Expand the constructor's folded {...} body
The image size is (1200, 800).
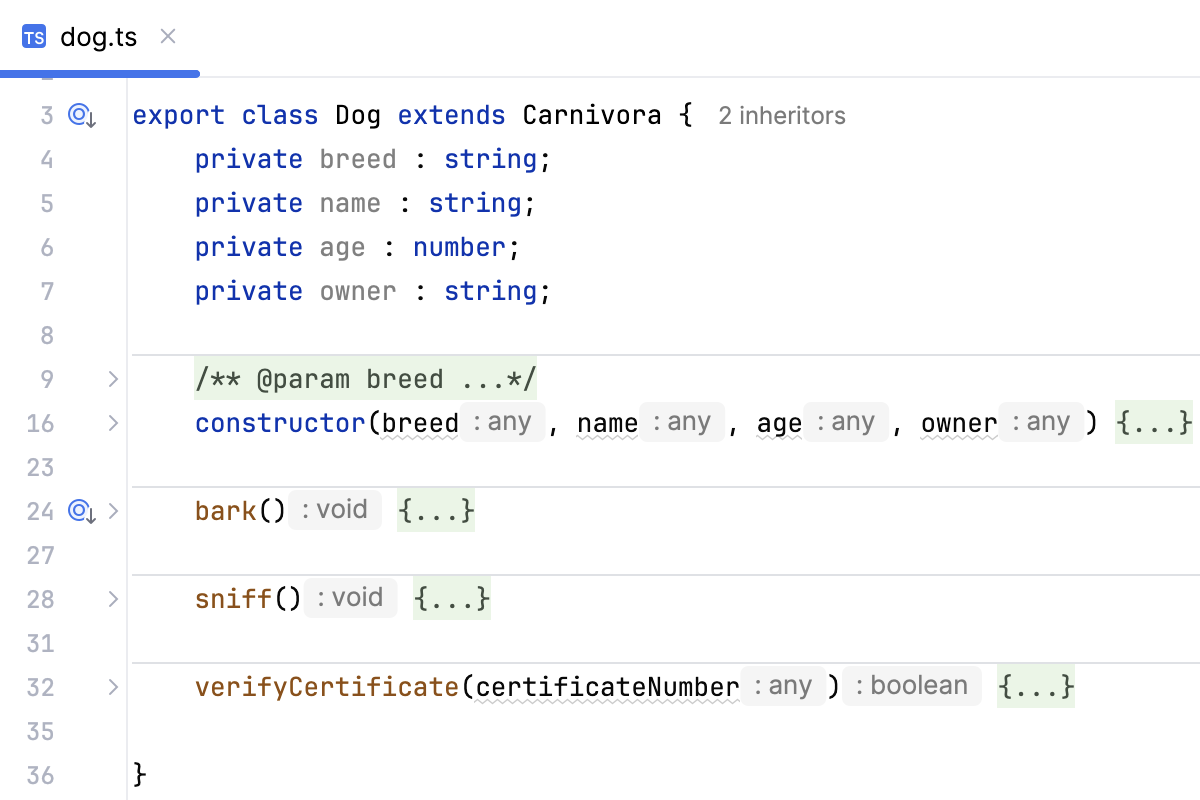click(1154, 423)
